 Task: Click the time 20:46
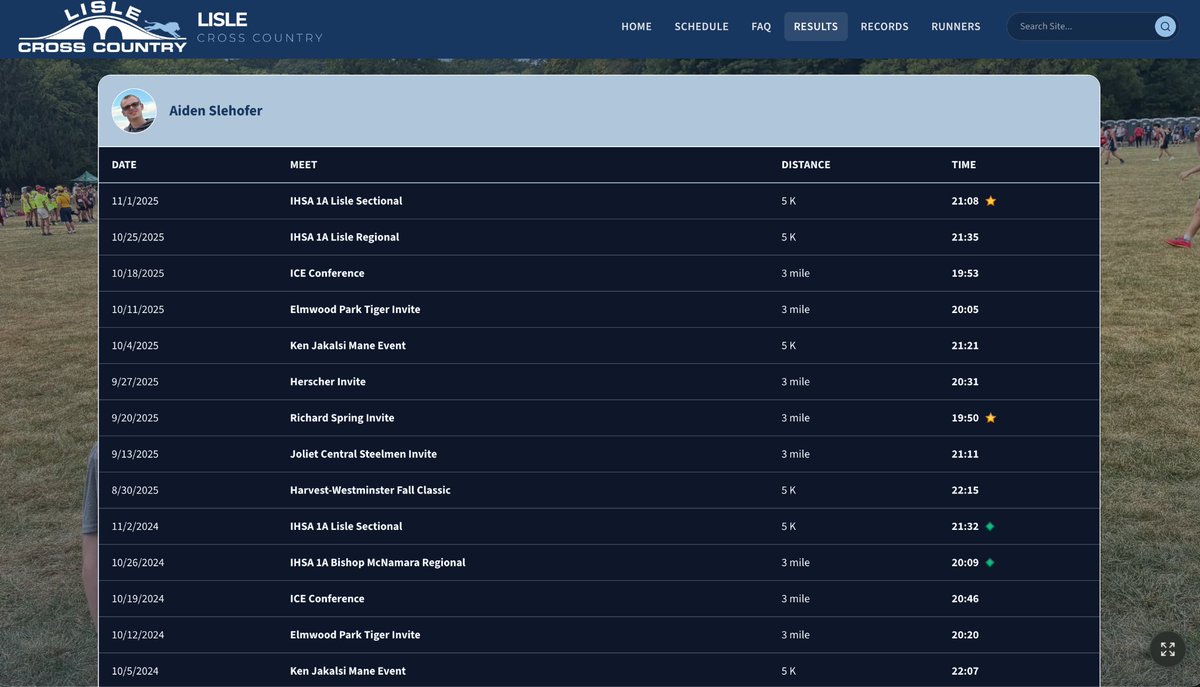(965, 599)
